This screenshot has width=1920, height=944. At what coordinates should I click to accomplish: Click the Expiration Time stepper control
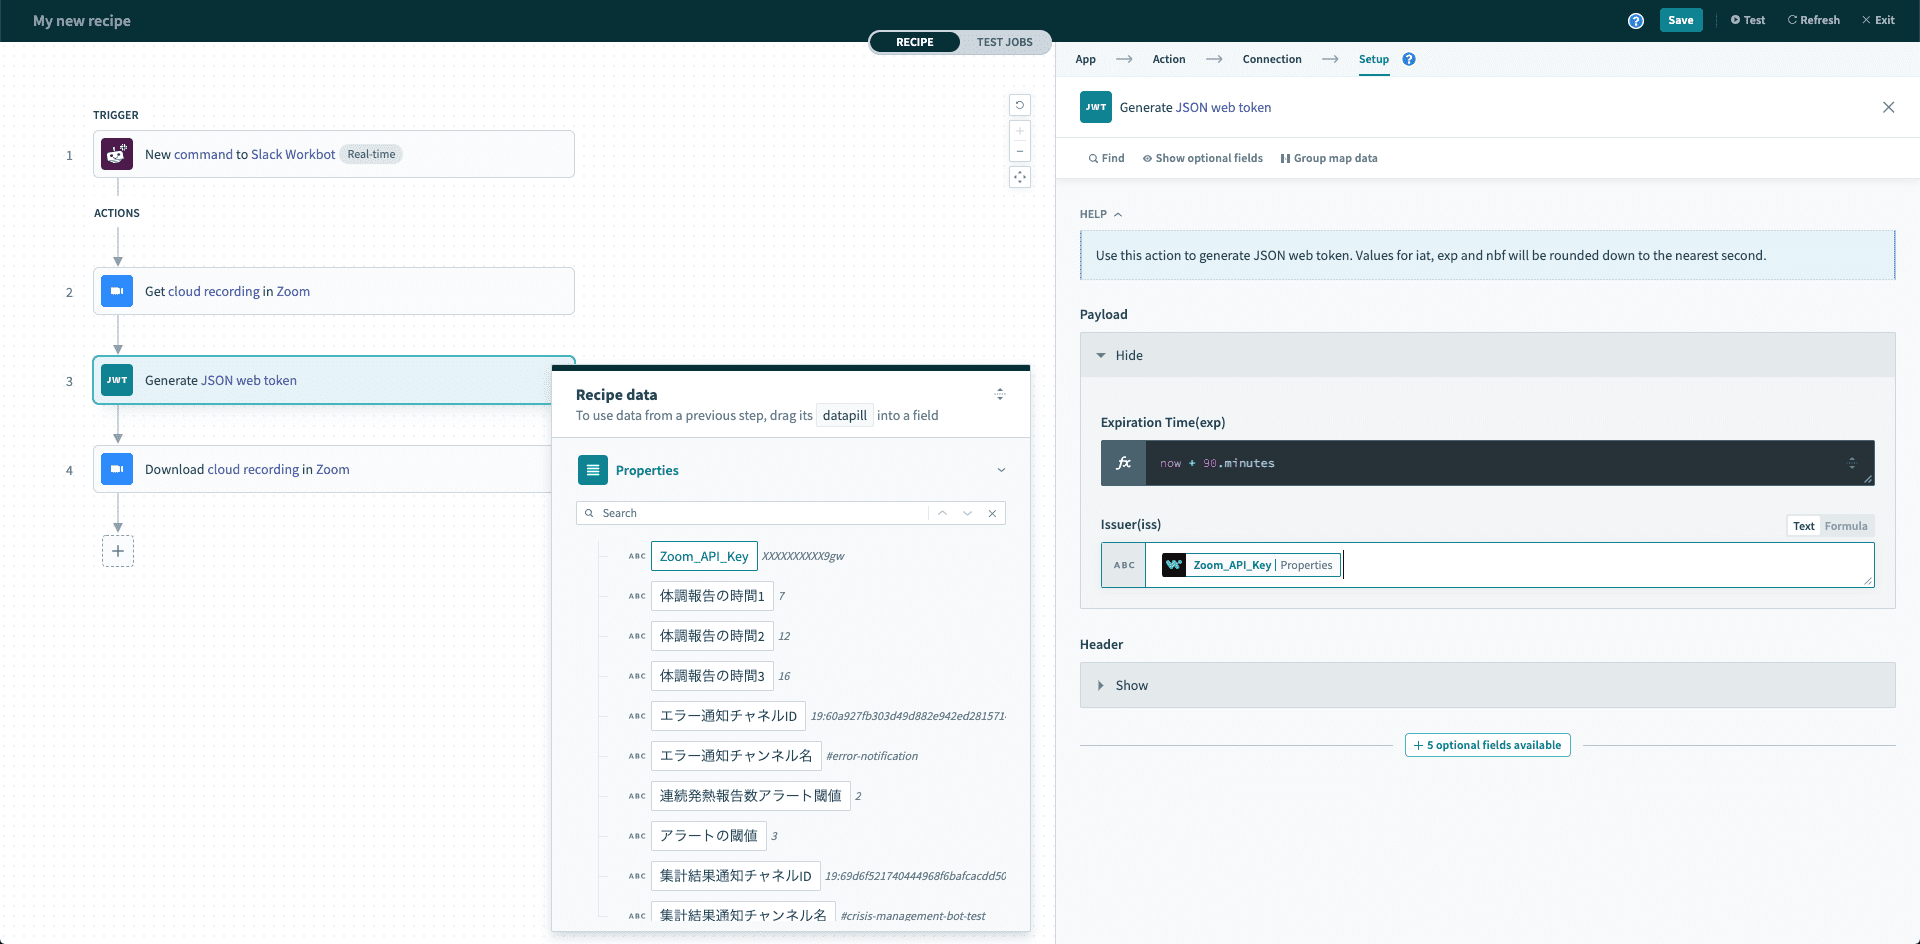(1852, 463)
